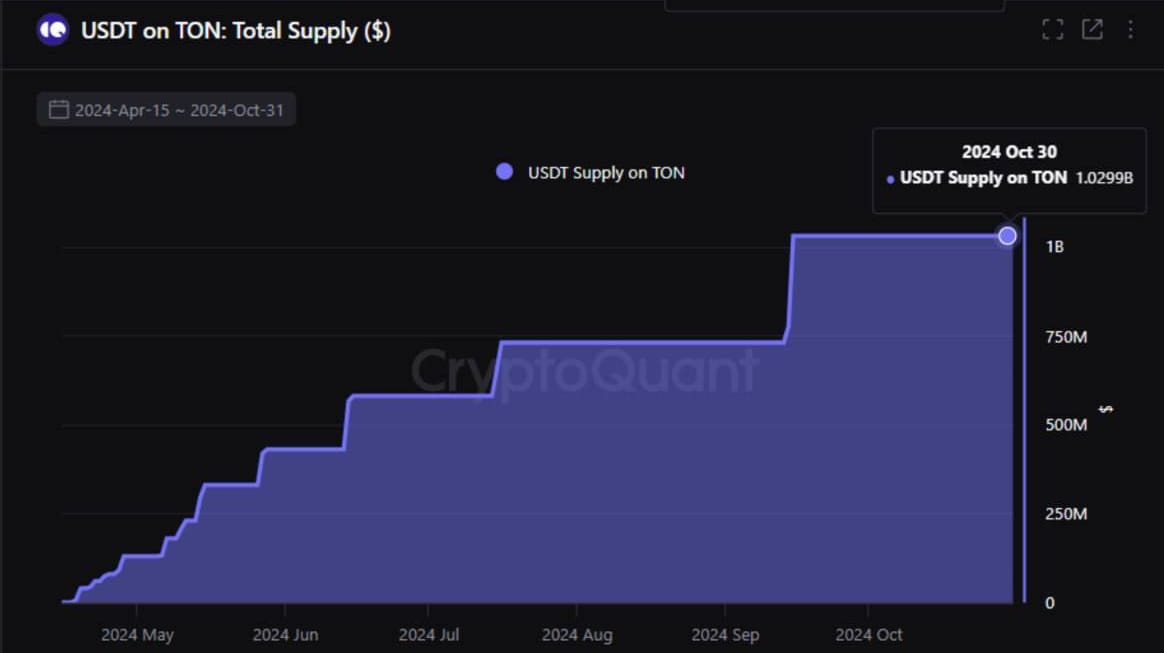Image resolution: width=1164 pixels, height=653 pixels.
Task: Select the highlighted Oct 30 data point
Action: (1007, 236)
